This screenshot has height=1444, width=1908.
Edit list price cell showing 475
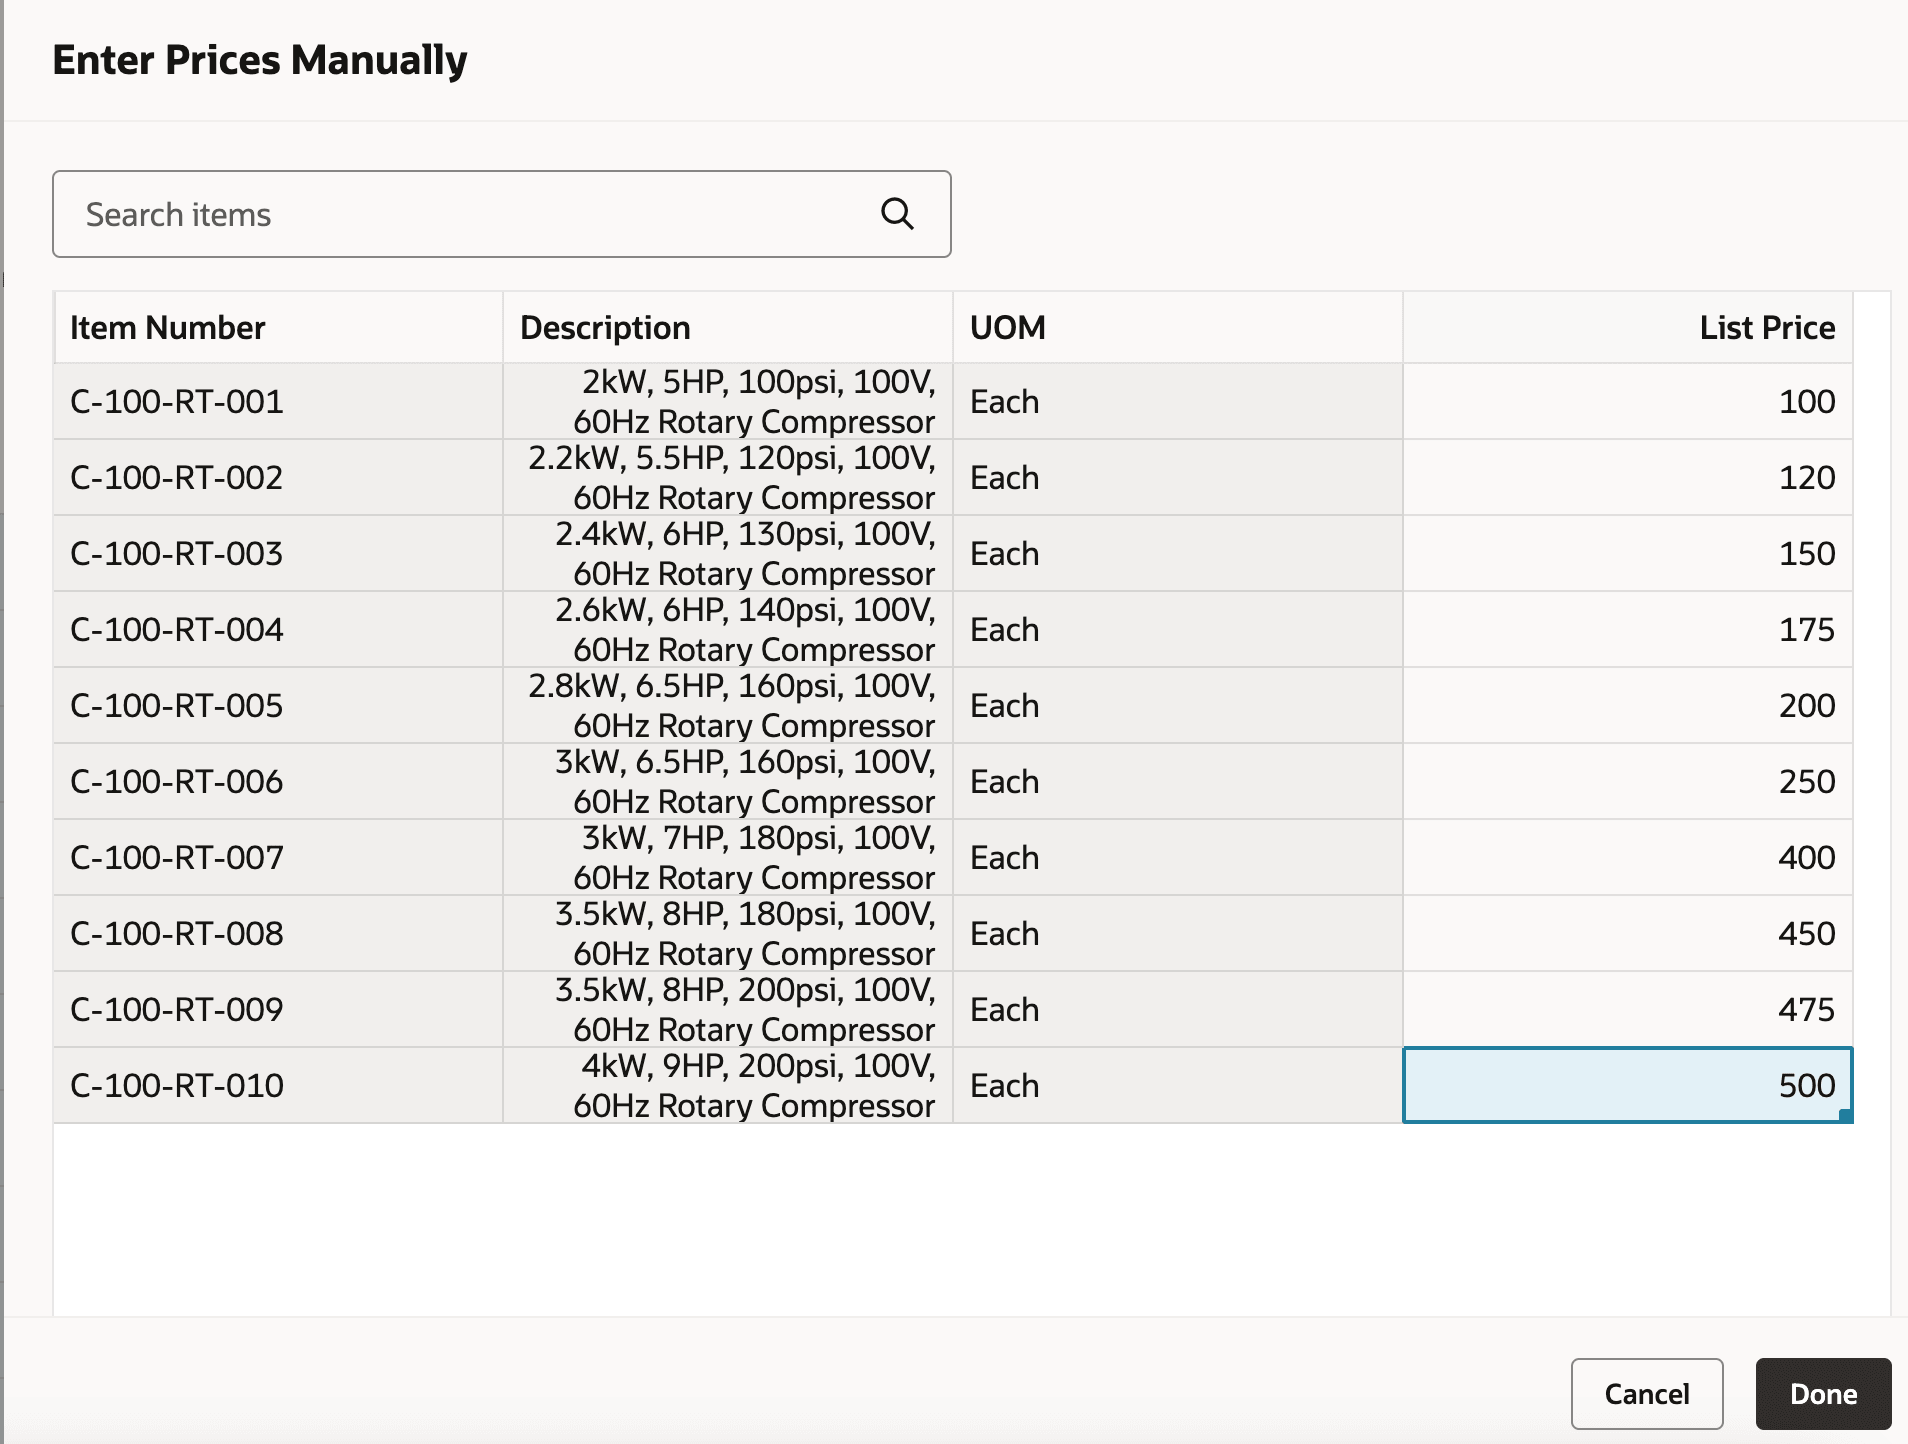pos(1627,1010)
